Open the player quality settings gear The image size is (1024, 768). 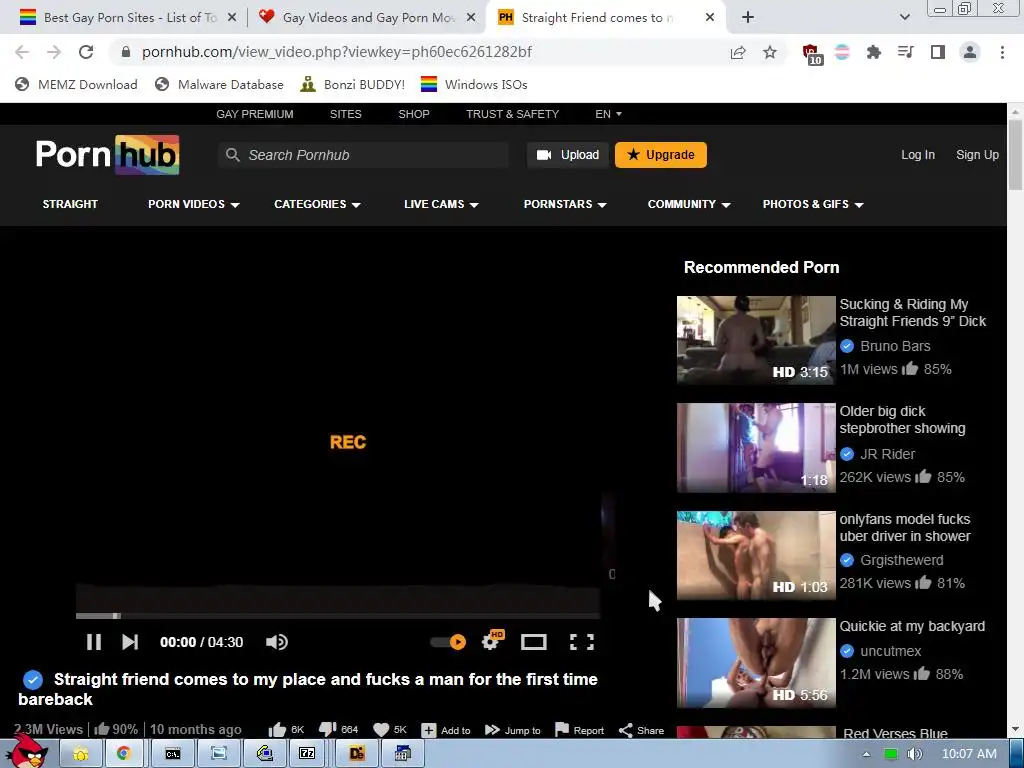click(491, 641)
